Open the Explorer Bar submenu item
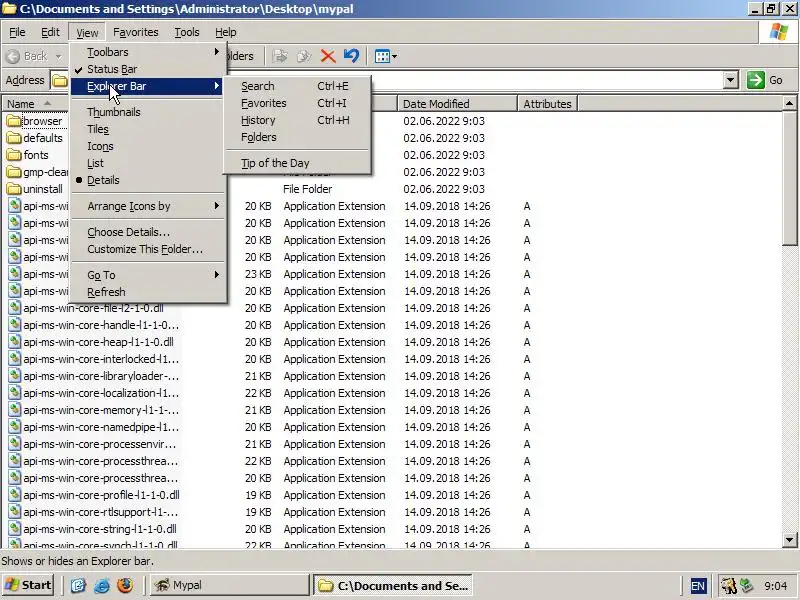 [x=148, y=86]
